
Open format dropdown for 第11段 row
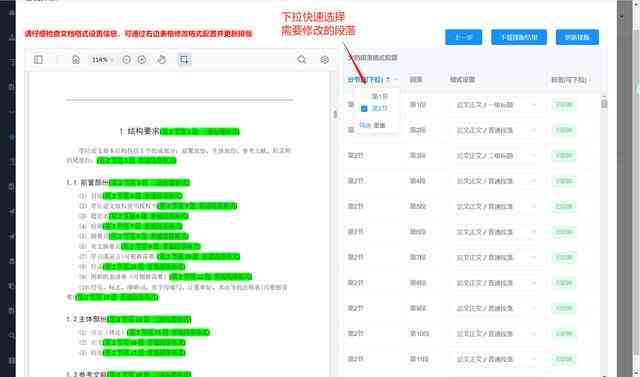[495, 359]
